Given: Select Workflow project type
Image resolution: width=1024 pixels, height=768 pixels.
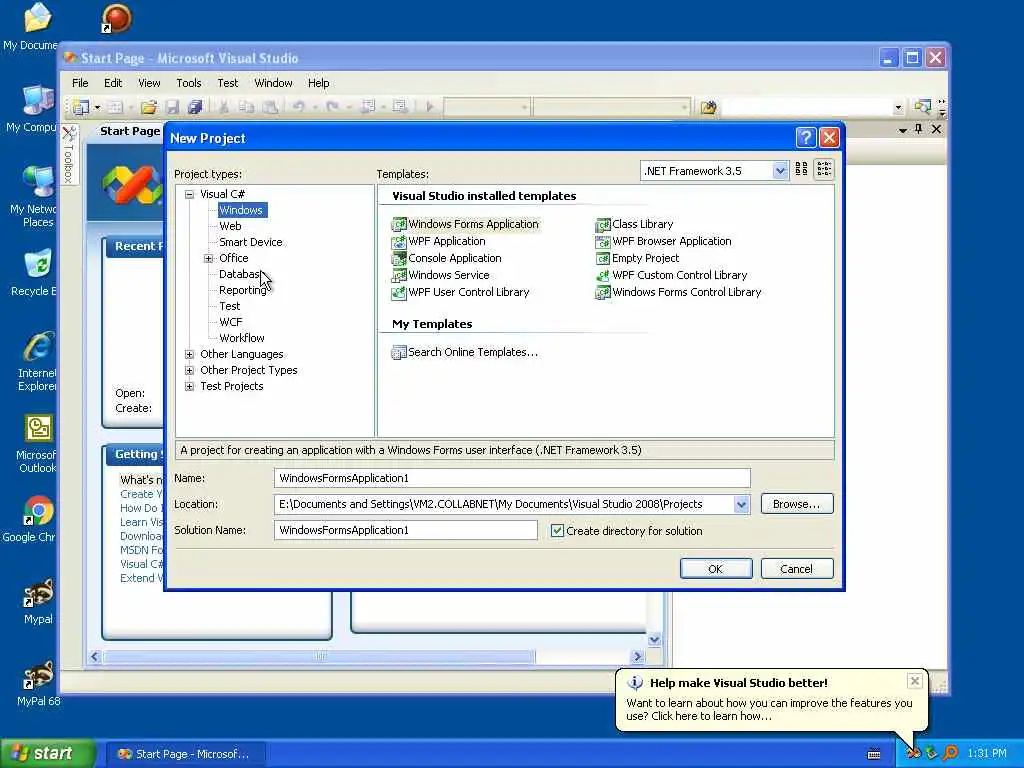Looking at the screenshot, I should click(242, 338).
